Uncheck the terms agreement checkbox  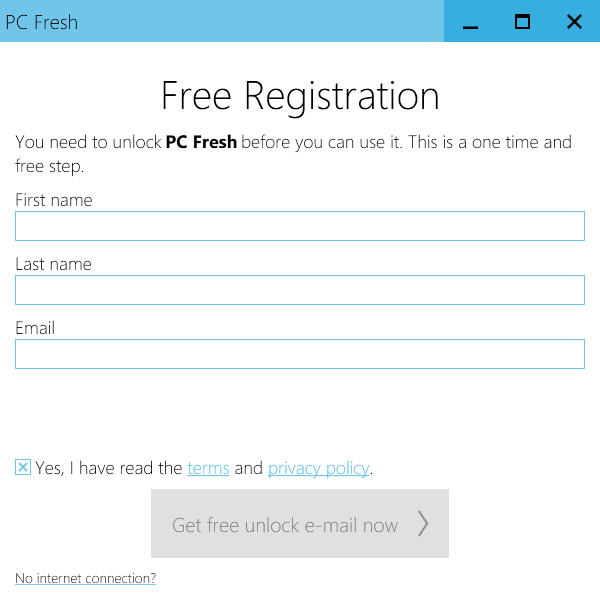(x=23, y=467)
